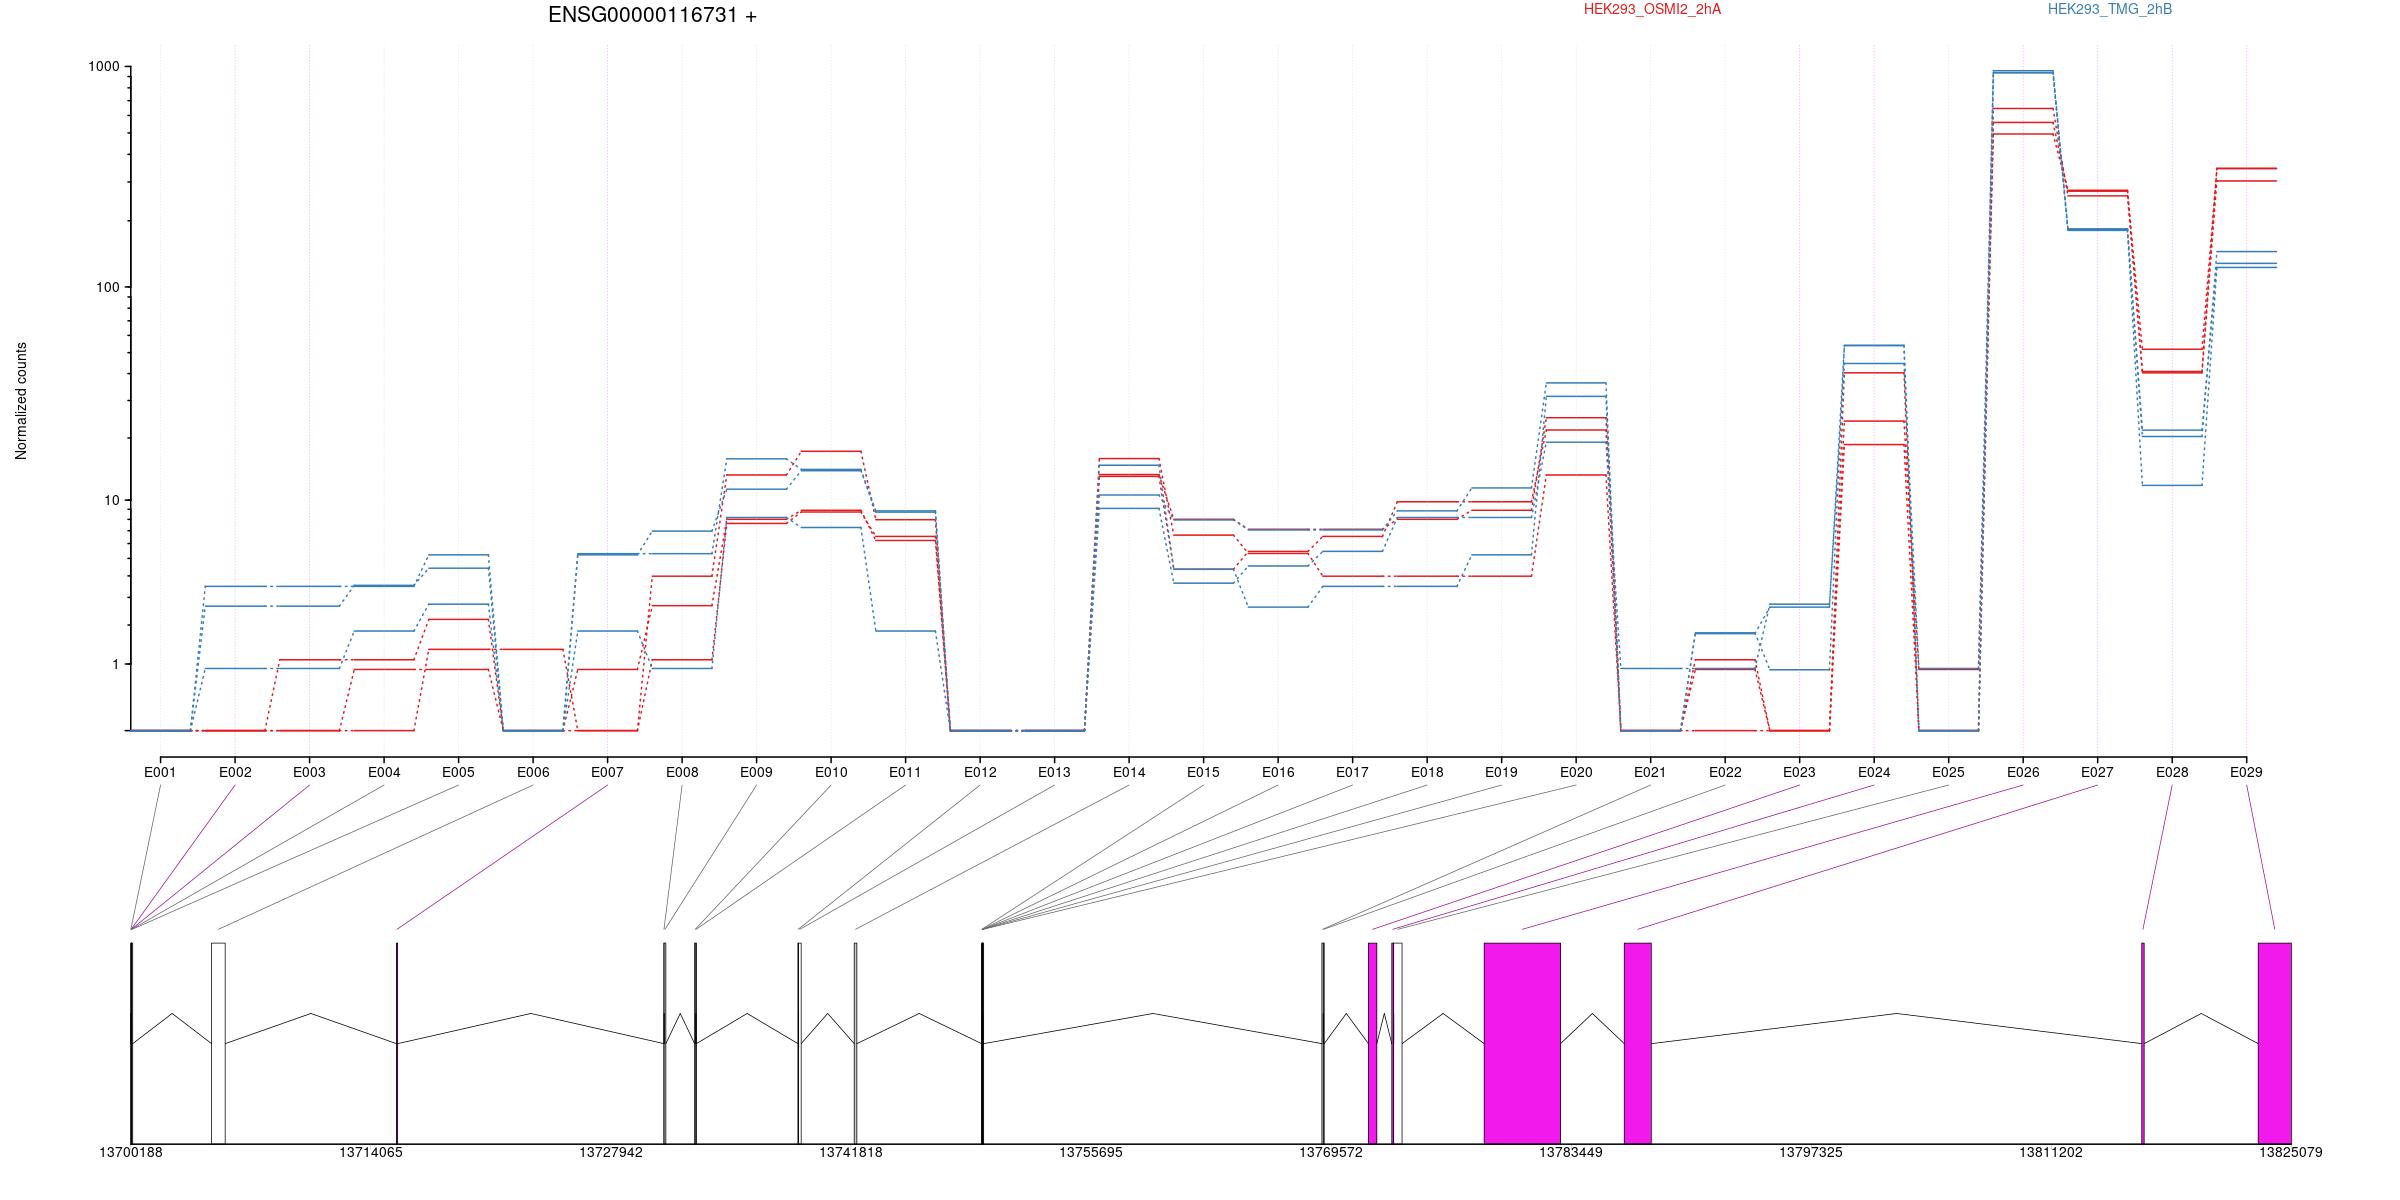2400x1200 pixels.
Task: Select the HEK293_OSMI2_2hA legend label
Action: [x=1652, y=9]
